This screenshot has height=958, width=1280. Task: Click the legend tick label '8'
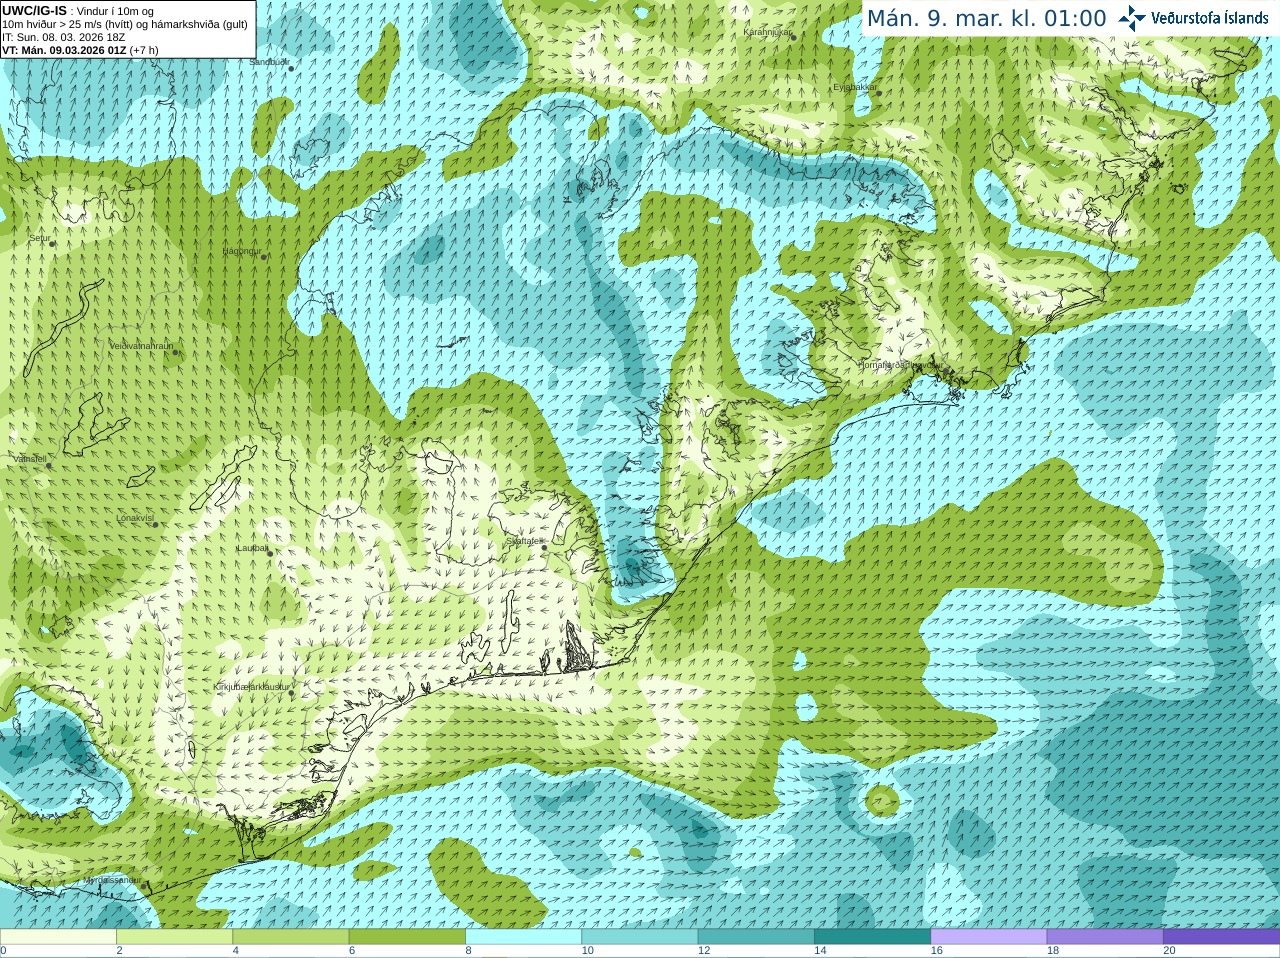468,951
